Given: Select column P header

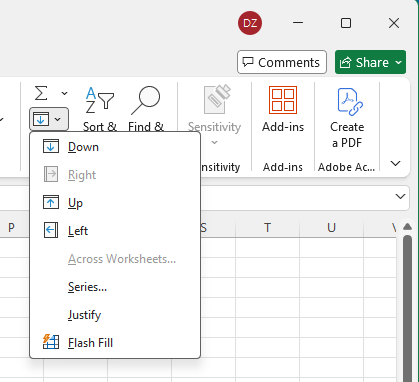Looking at the screenshot, I should (x=11, y=228).
